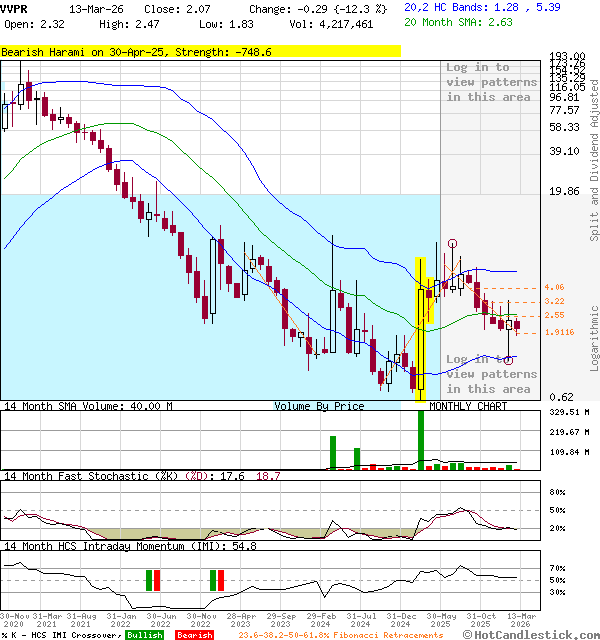
Task: Click the 2.55 Fibonacci level label
Action: click(554, 315)
